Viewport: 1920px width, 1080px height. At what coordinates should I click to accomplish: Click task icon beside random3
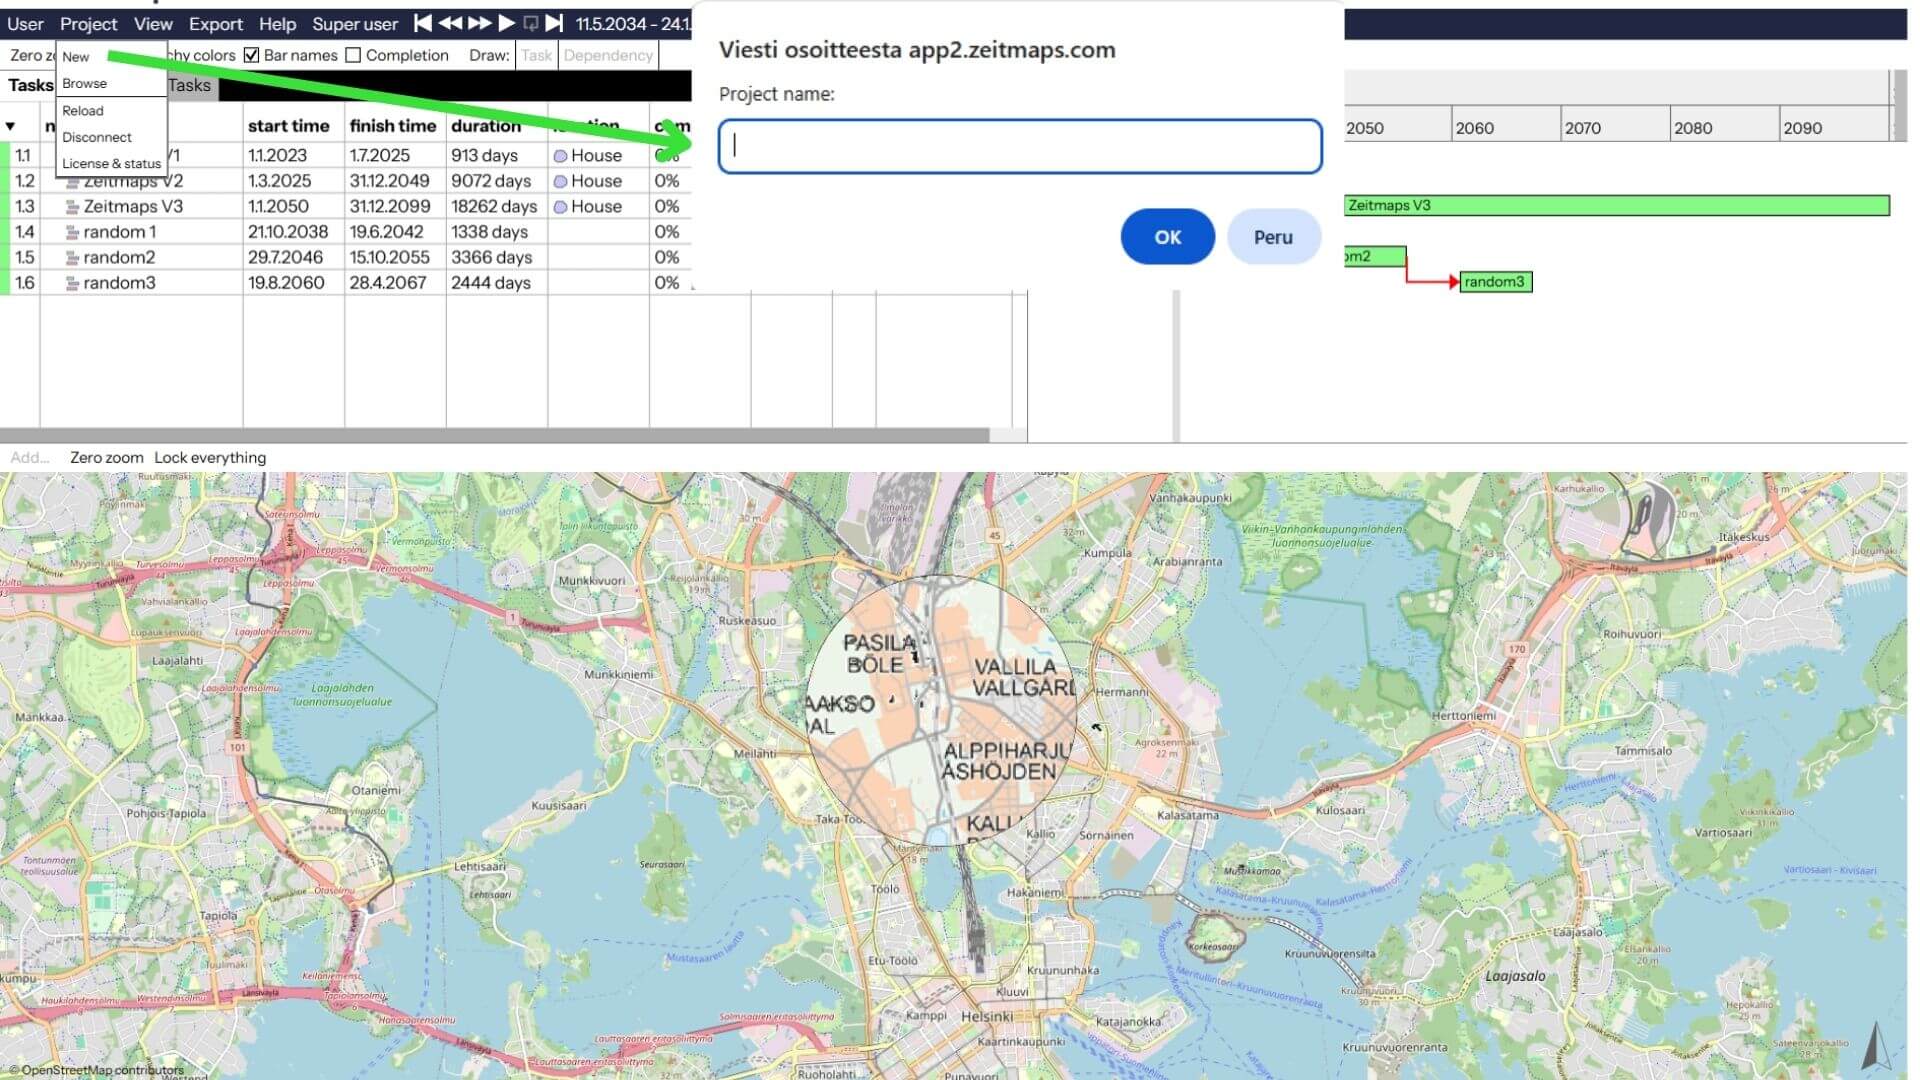point(72,283)
